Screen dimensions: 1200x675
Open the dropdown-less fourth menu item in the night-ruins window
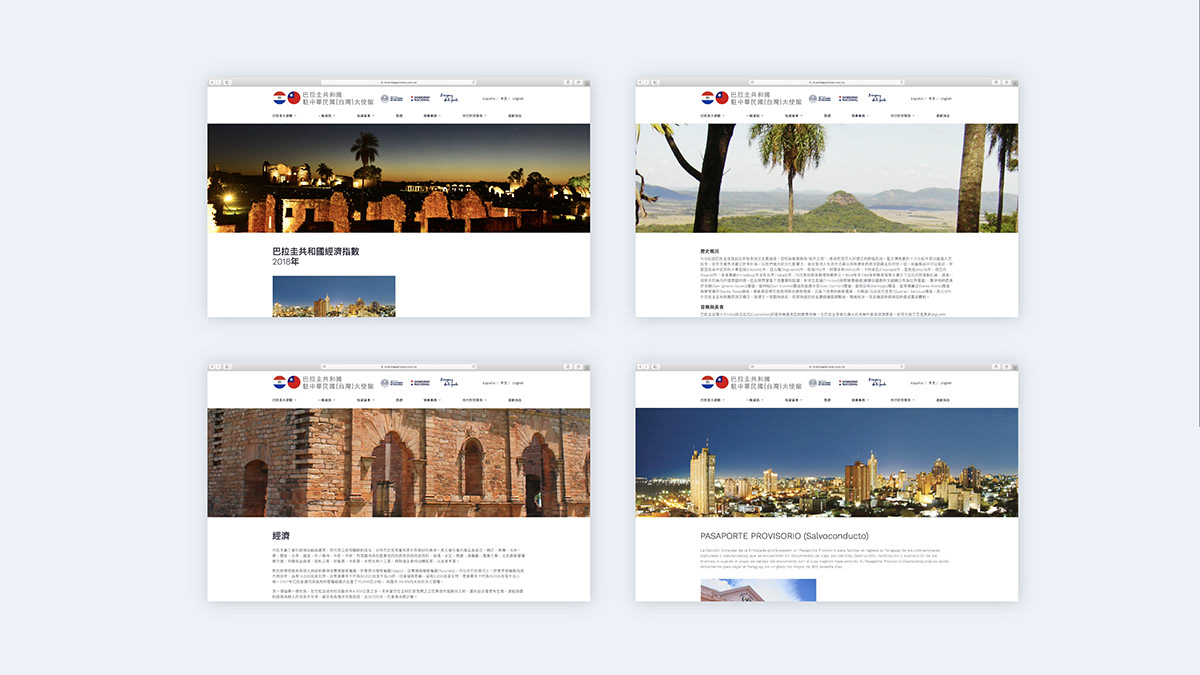[x=400, y=116]
